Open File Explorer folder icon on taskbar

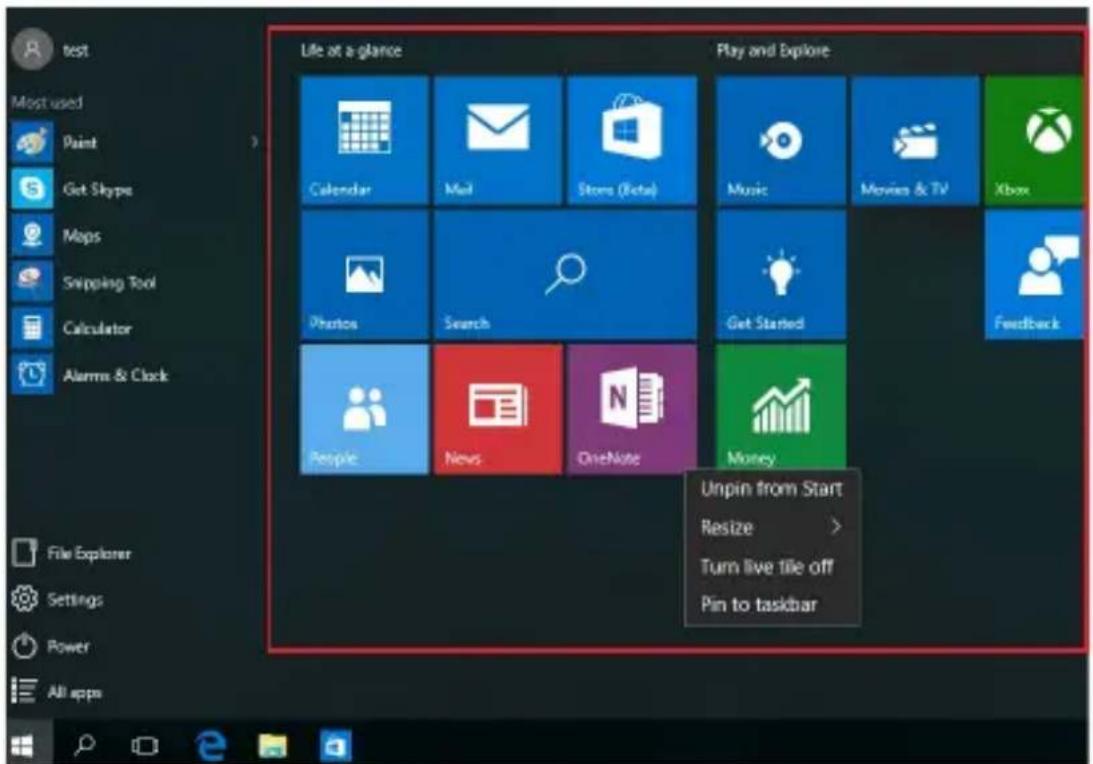click(x=272, y=745)
